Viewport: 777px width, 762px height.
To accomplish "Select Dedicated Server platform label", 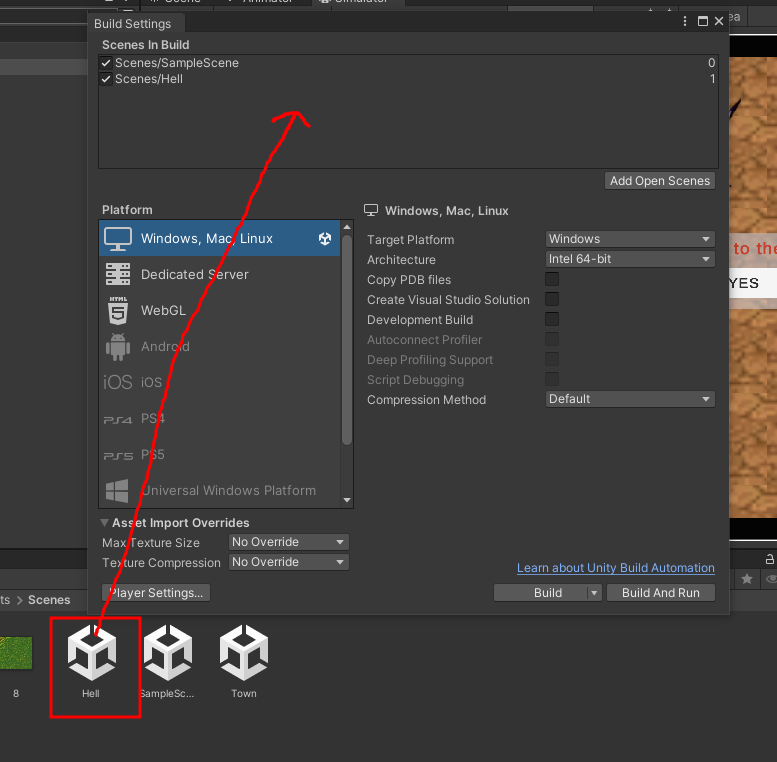I will [x=195, y=274].
